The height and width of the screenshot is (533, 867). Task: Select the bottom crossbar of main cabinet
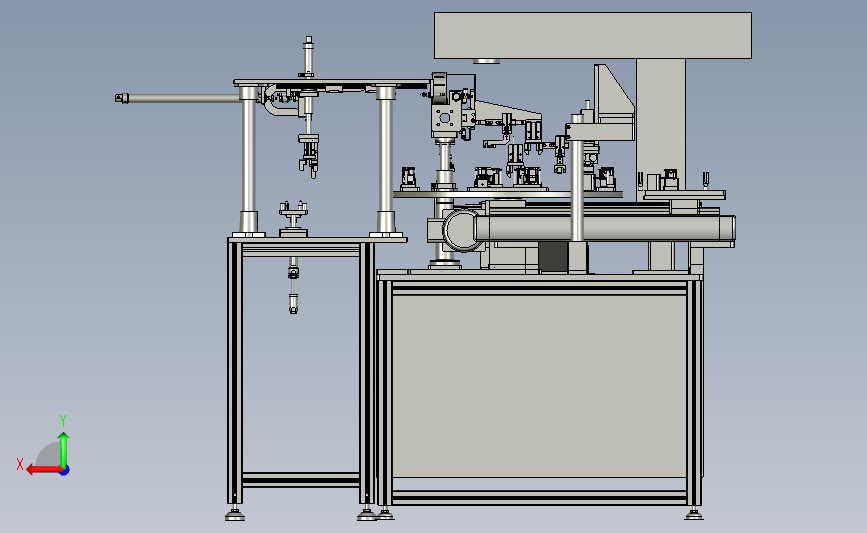[539, 498]
